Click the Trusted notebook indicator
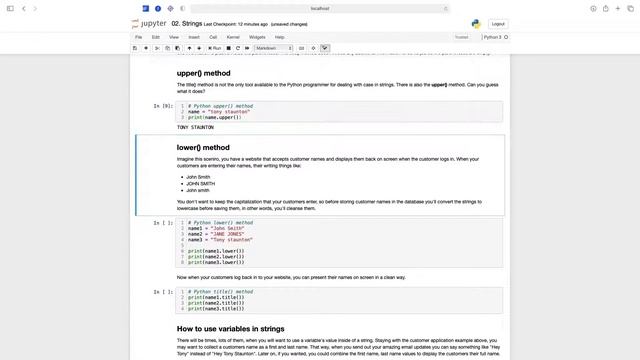Viewport: 640px width, 360px height. 462,37
